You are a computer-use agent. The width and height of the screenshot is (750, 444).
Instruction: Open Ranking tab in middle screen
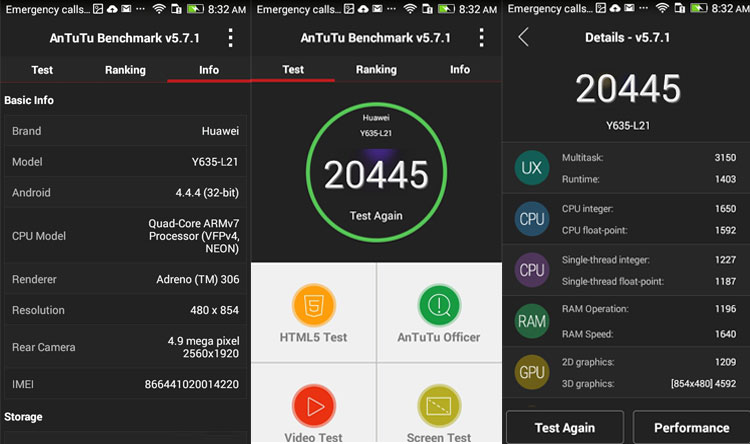[376, 69]
